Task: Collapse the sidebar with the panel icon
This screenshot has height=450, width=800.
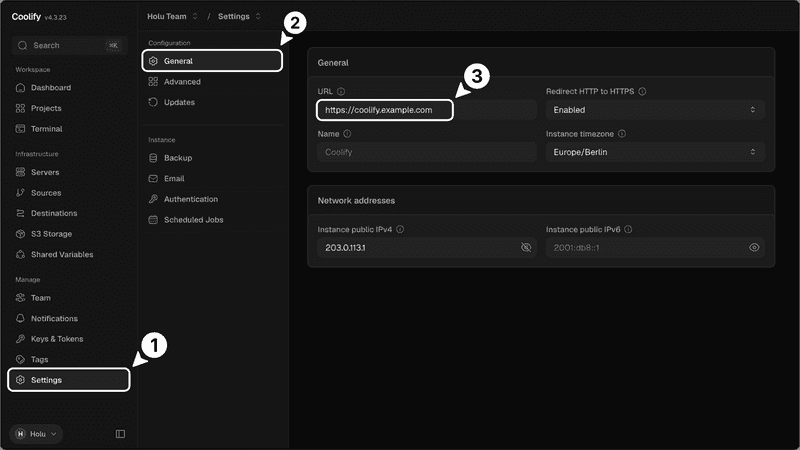Action: 120,434
